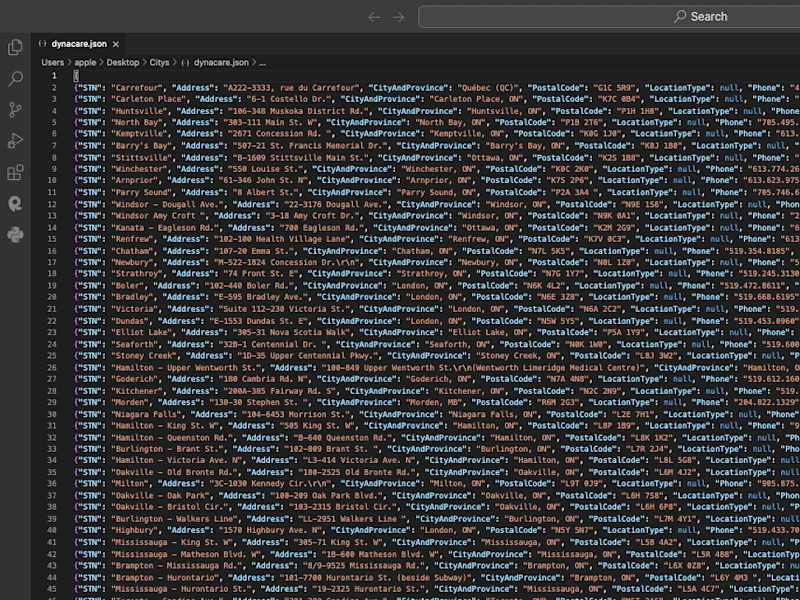Viewport: 800px width, 600px height.
Task: Click "Stoney Creek" STN value on line 25
Action: (x=144, y=356)
